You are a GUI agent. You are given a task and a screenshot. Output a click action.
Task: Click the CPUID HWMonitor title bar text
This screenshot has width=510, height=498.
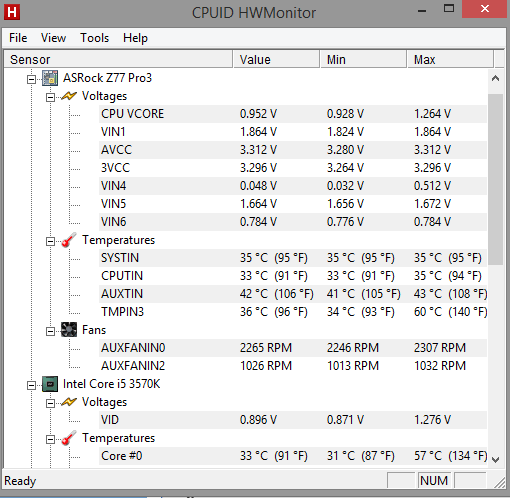[x=254, y=13]
